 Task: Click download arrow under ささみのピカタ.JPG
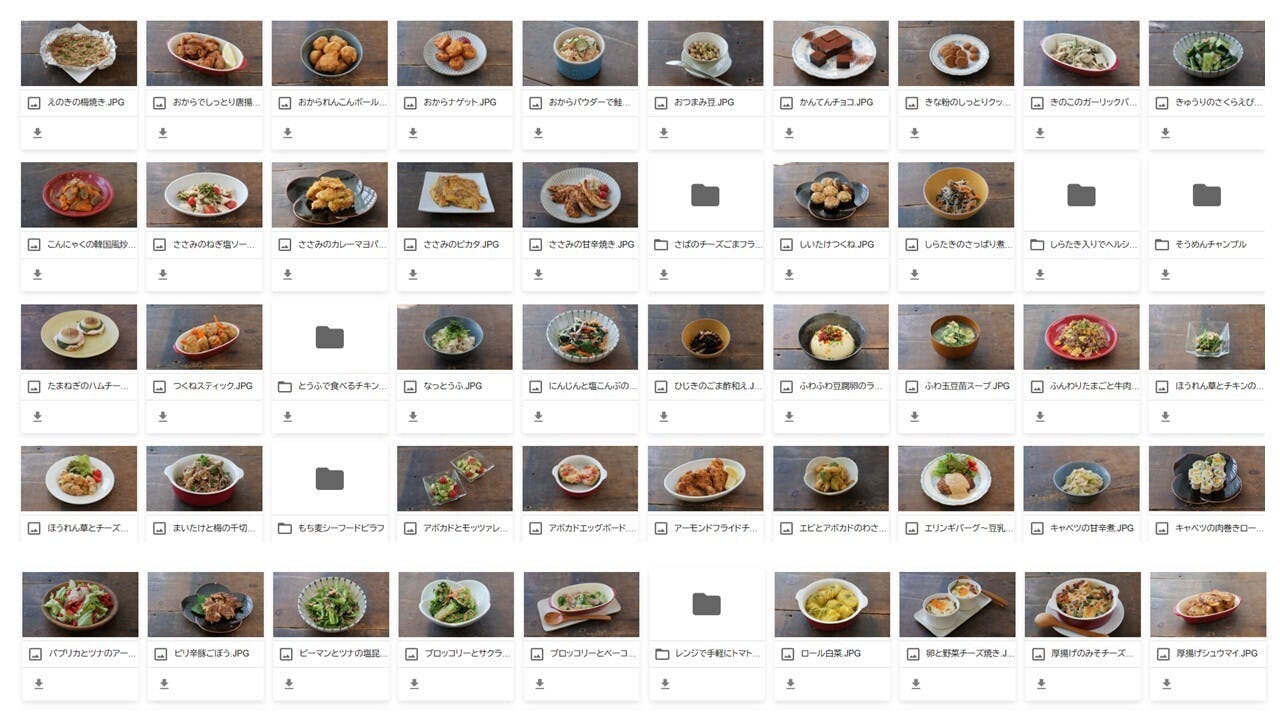click(x=413, y=274)
